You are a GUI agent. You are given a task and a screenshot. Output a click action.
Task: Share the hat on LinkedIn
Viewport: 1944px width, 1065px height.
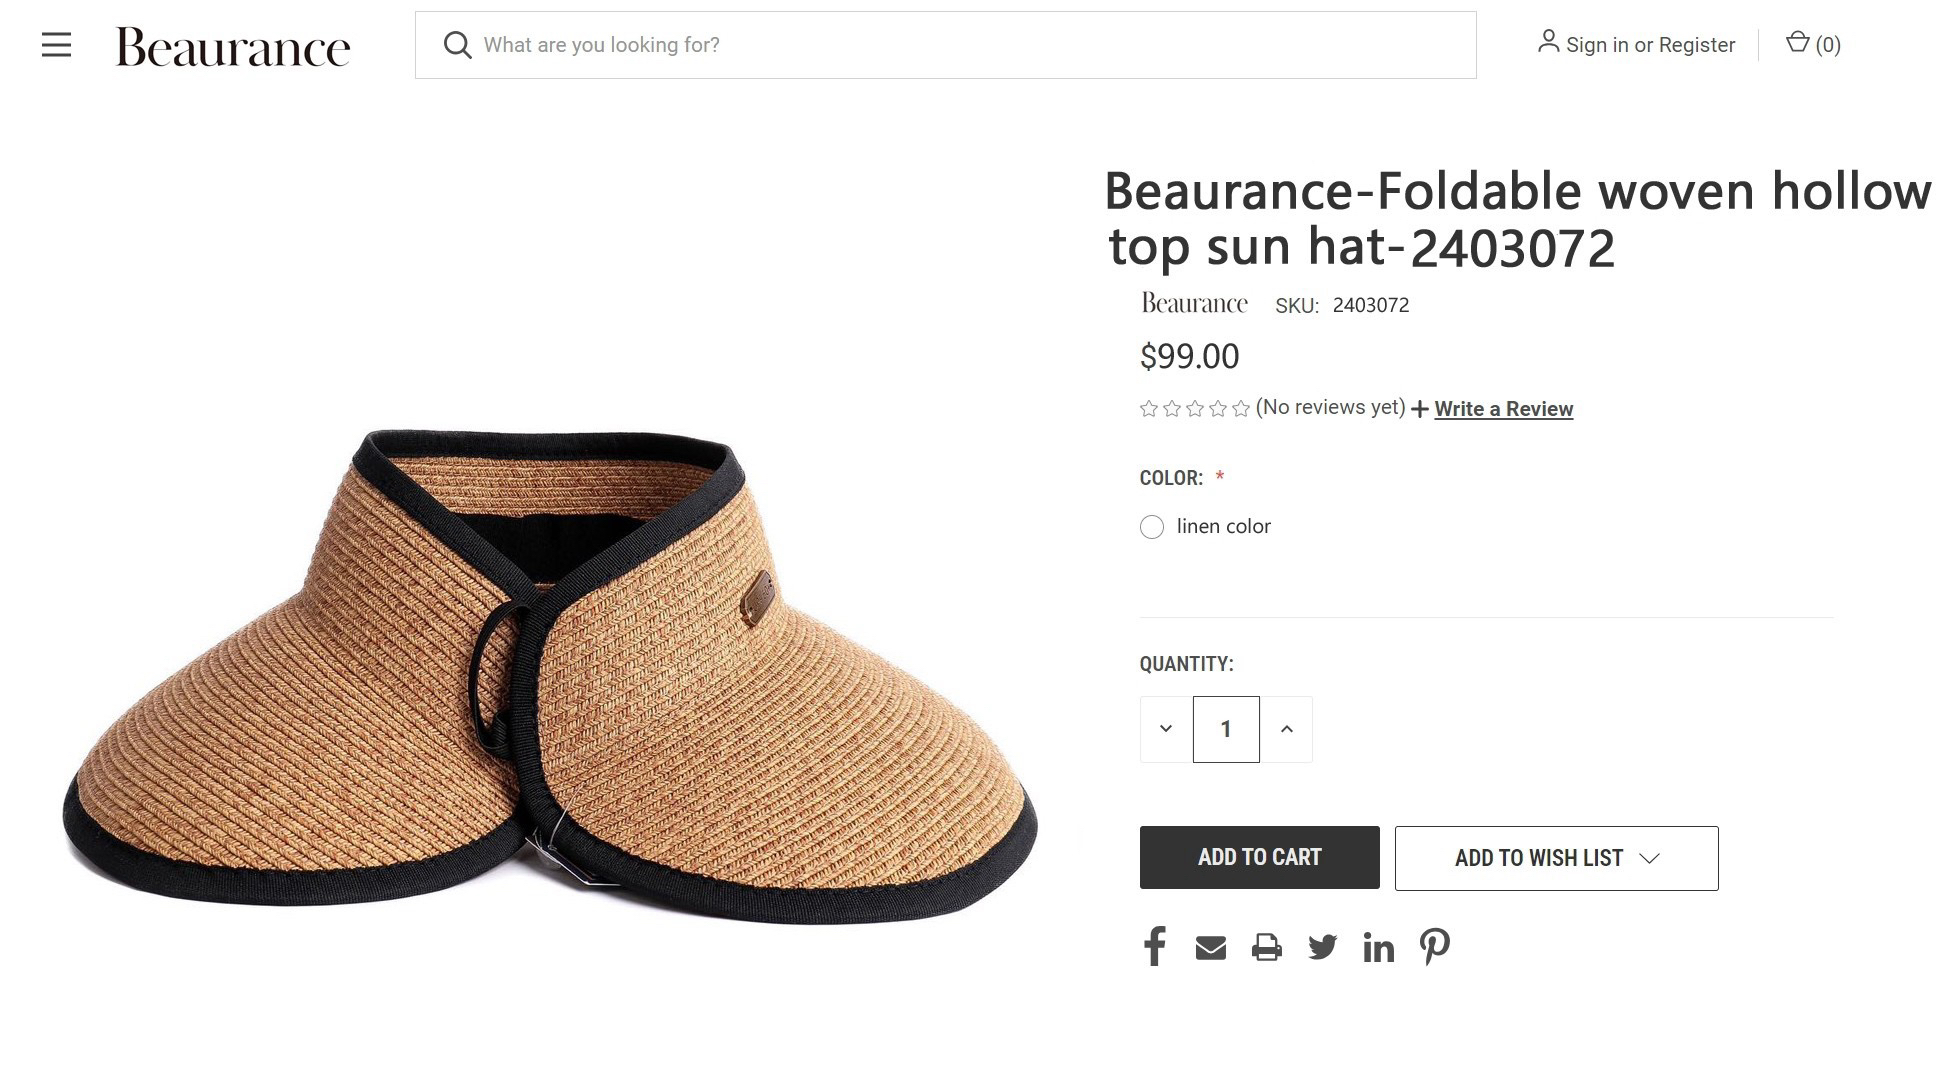coord(1378,947)
